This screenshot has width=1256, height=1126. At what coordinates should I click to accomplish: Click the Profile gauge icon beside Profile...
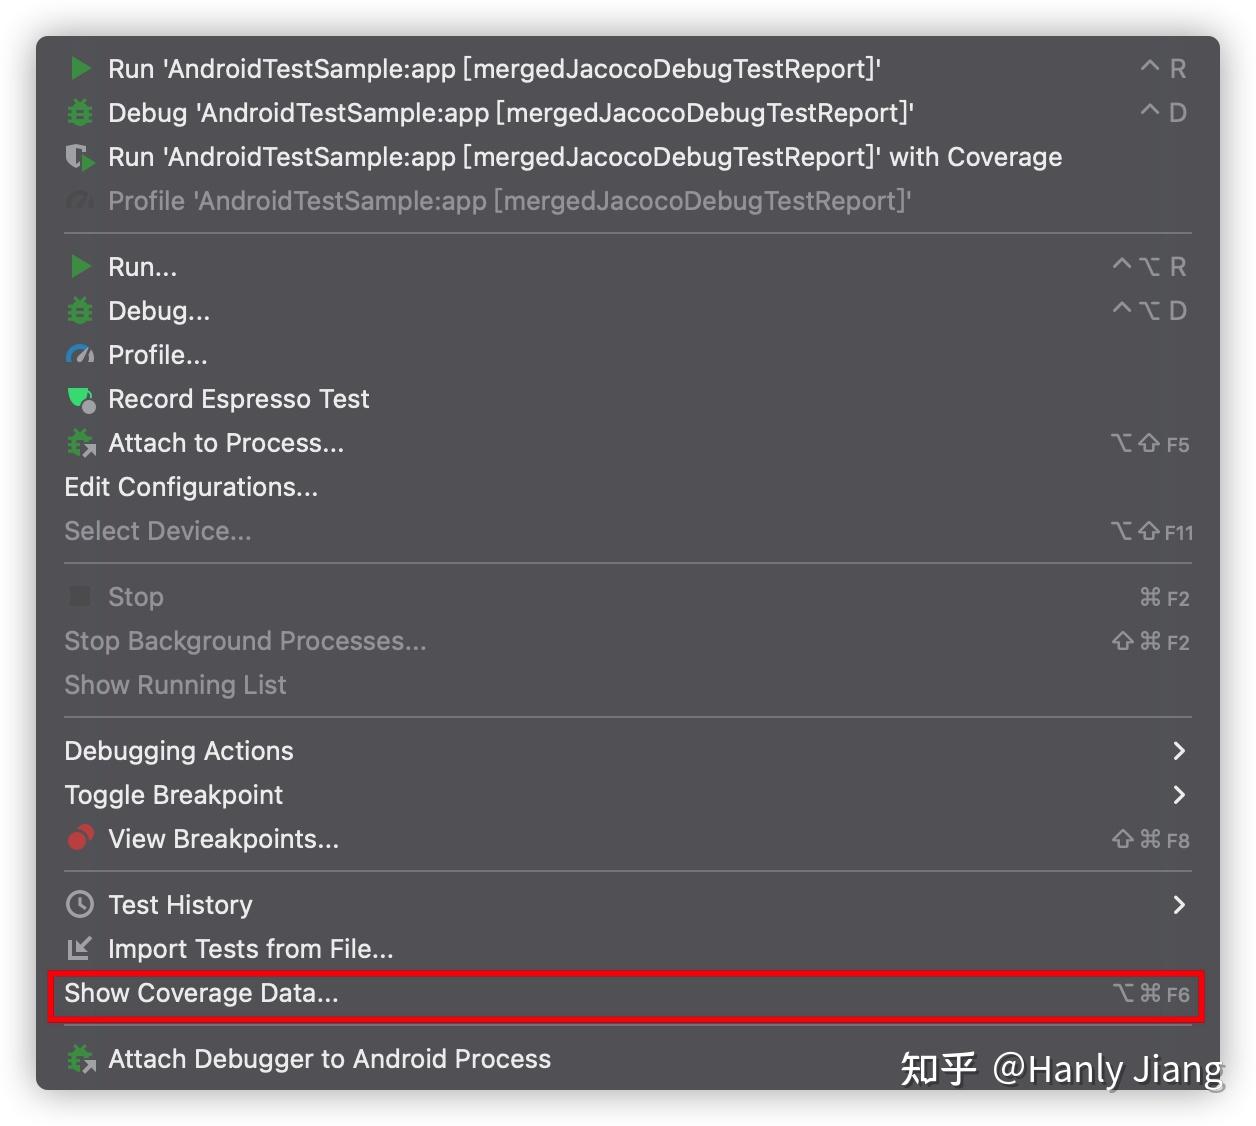click(80, 355)
